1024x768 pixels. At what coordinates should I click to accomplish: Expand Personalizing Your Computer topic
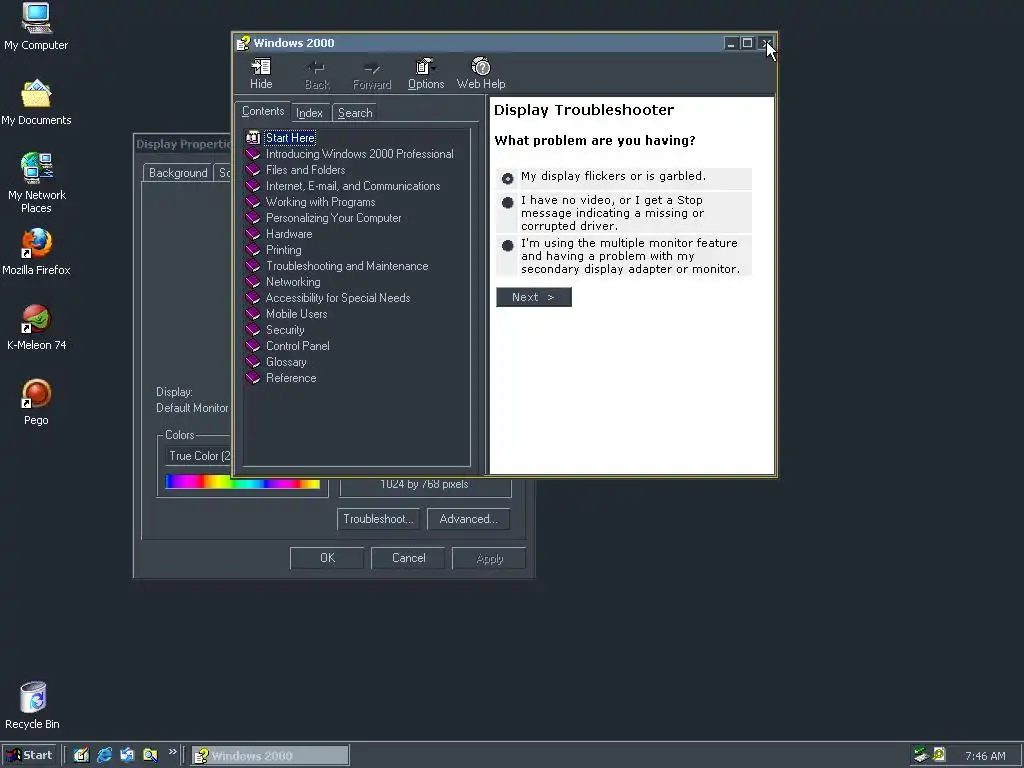click(x=333, y=218)
